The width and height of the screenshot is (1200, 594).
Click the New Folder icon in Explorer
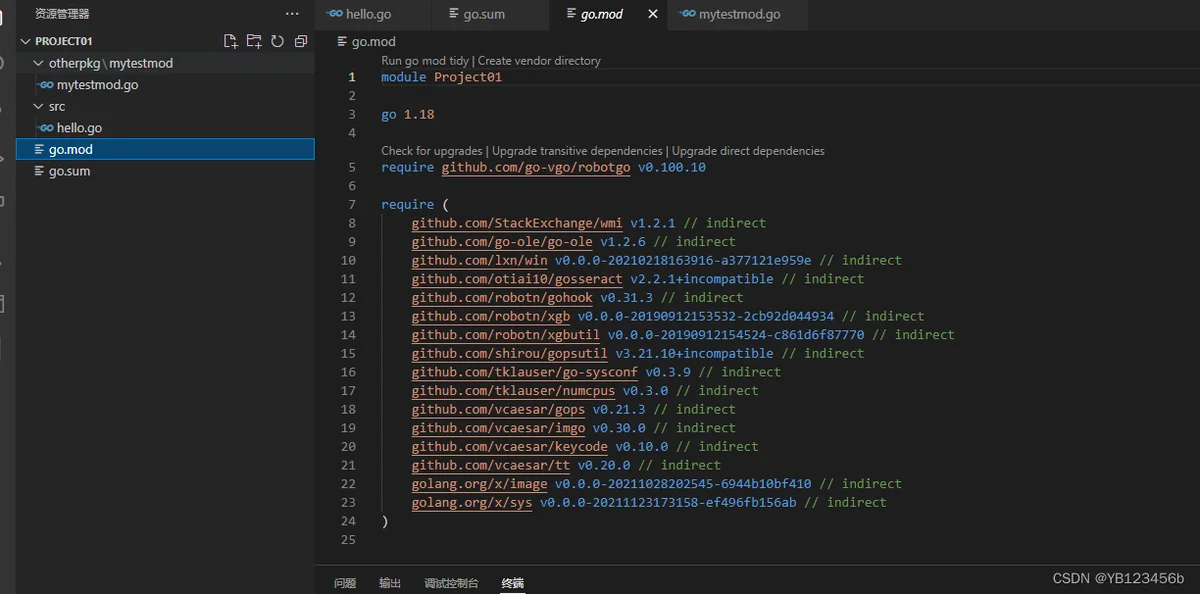[x=254, y=41]
